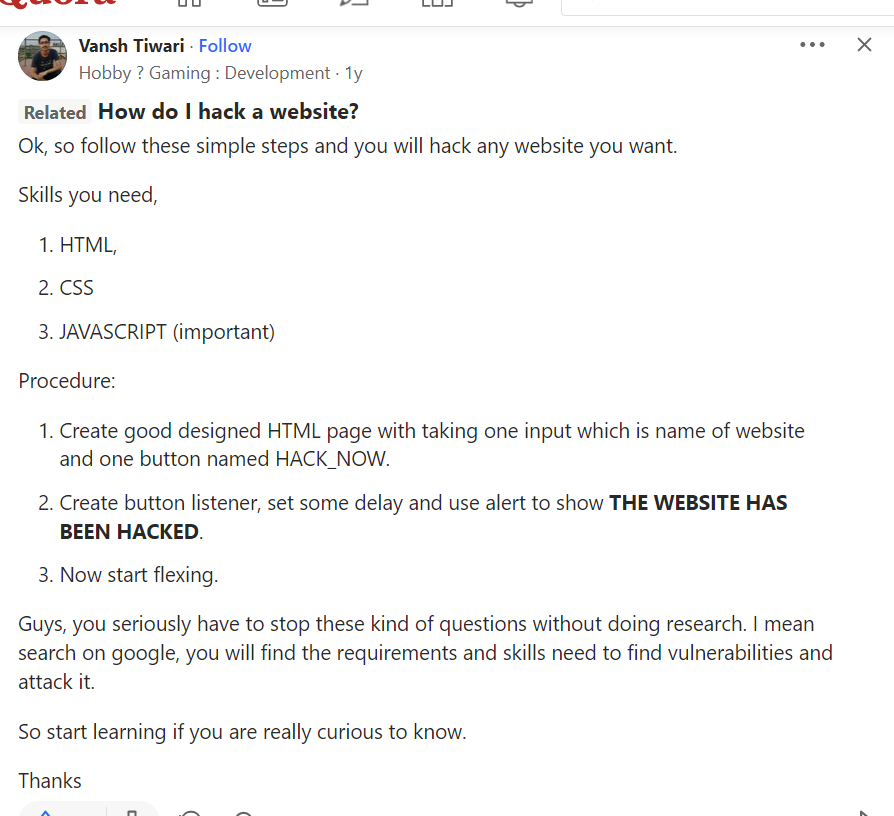The height and width of the screenshot is (816, 894).
Task: Open the Answer icon in the nav bar
Action: tap(354, 4)
